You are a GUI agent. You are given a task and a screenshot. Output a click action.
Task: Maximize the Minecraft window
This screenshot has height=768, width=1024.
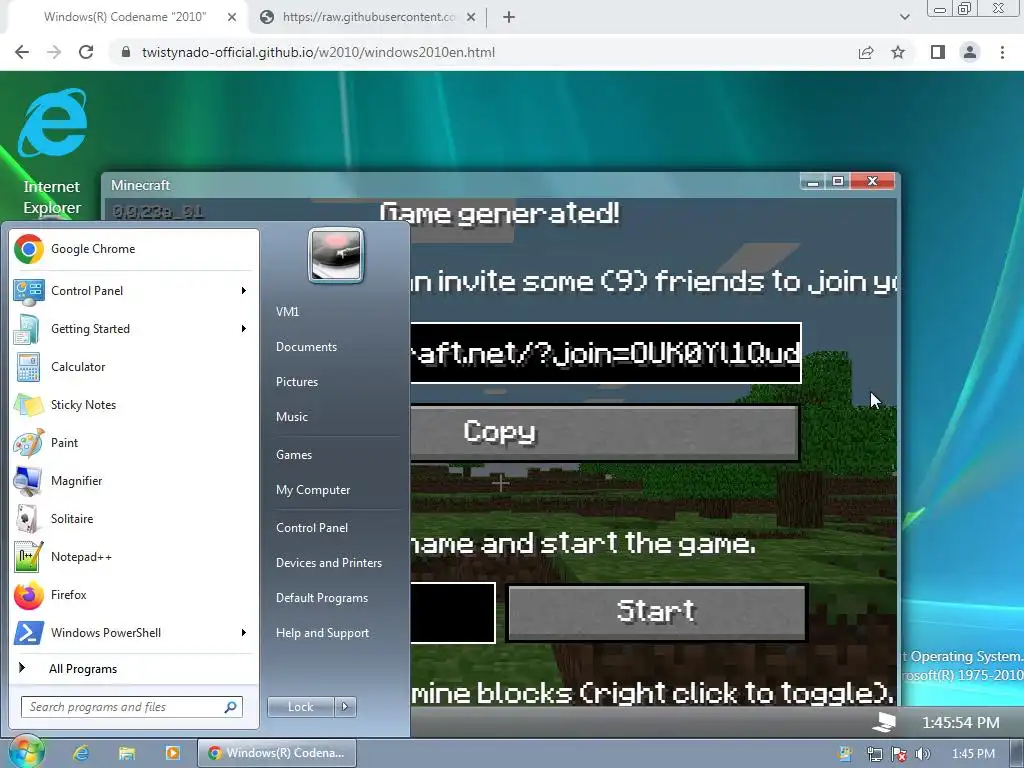838,181
